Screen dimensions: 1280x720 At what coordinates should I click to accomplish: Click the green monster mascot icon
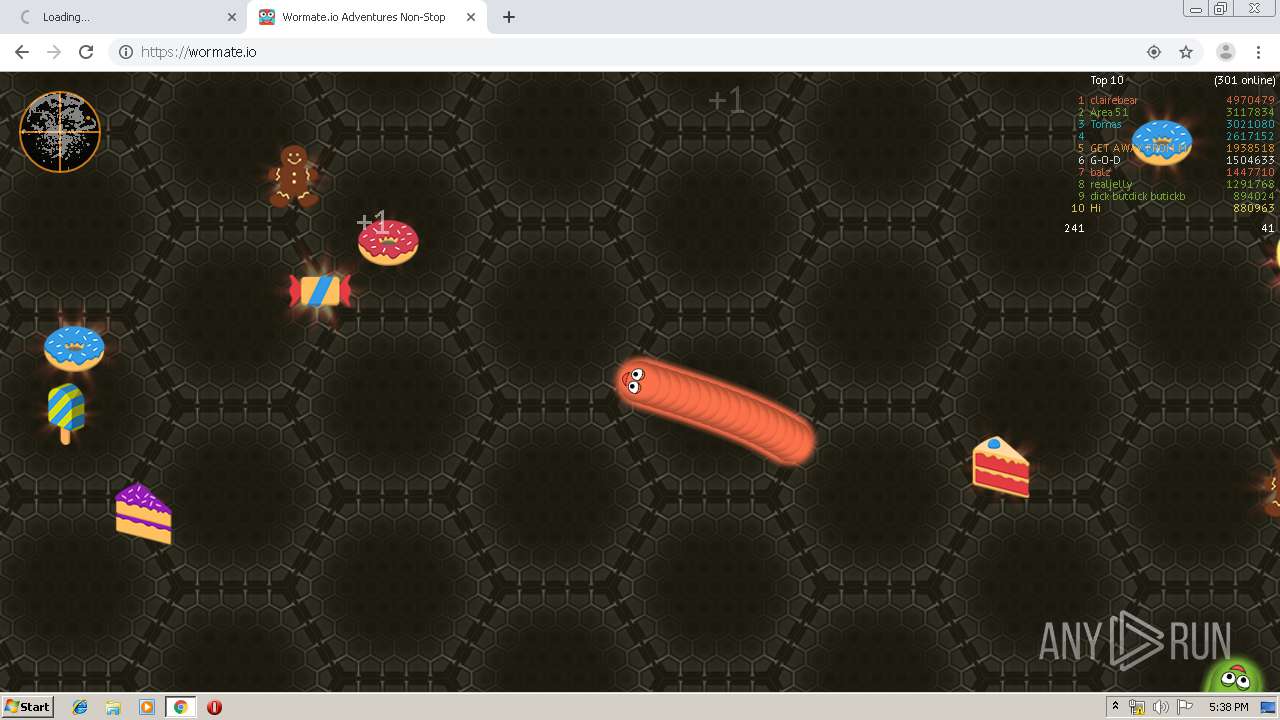tap(1233, 676)
